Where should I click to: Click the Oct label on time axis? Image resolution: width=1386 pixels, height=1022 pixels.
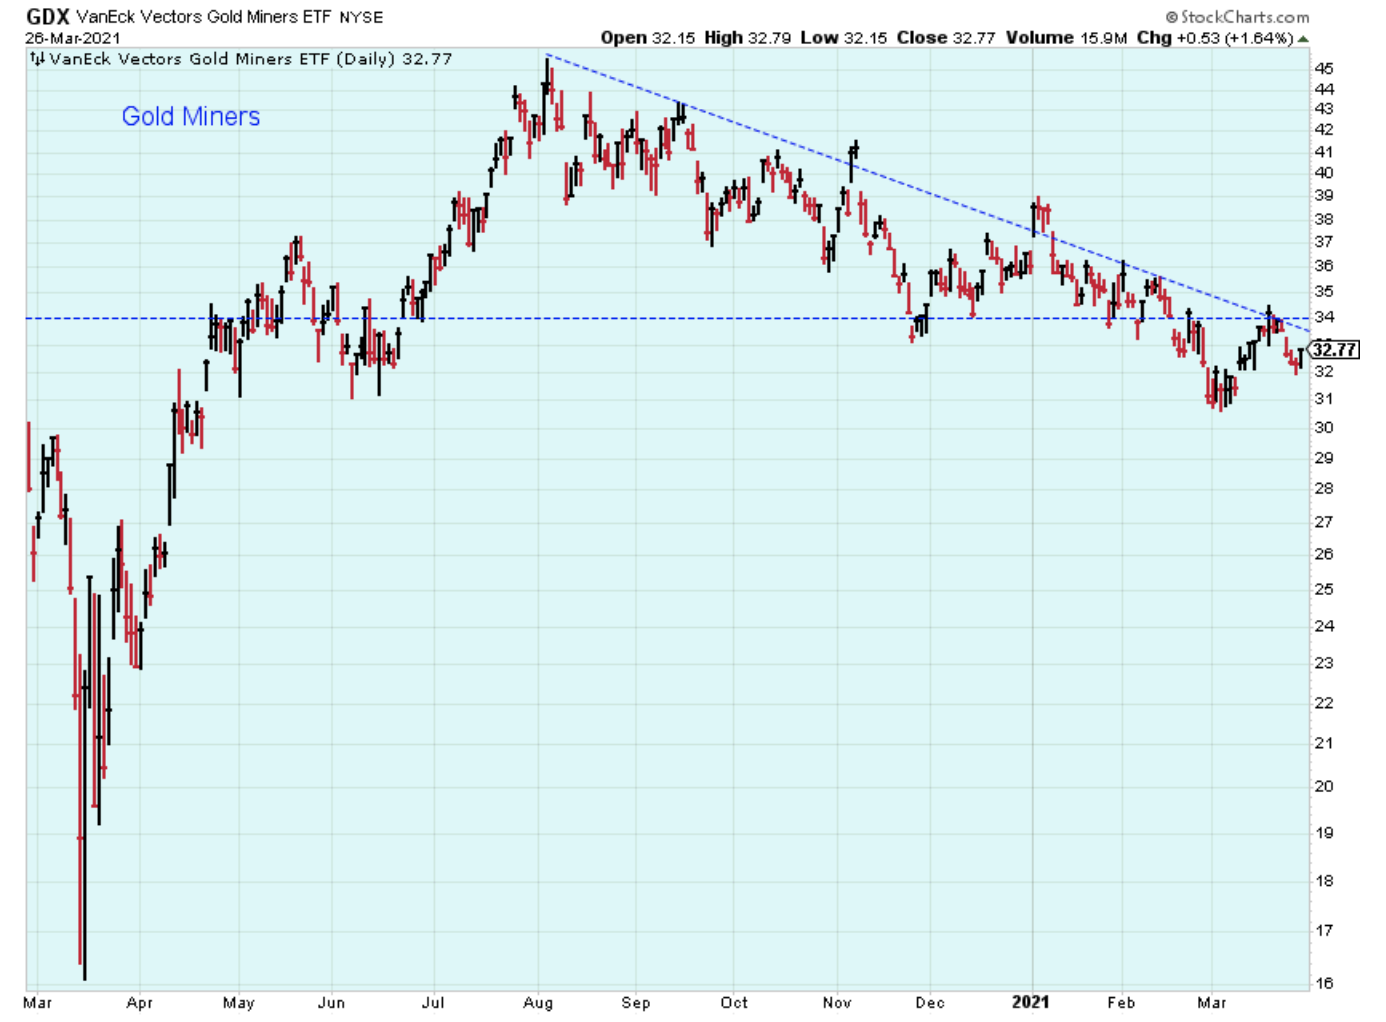pyautogui.click(x=734, y=1002)
